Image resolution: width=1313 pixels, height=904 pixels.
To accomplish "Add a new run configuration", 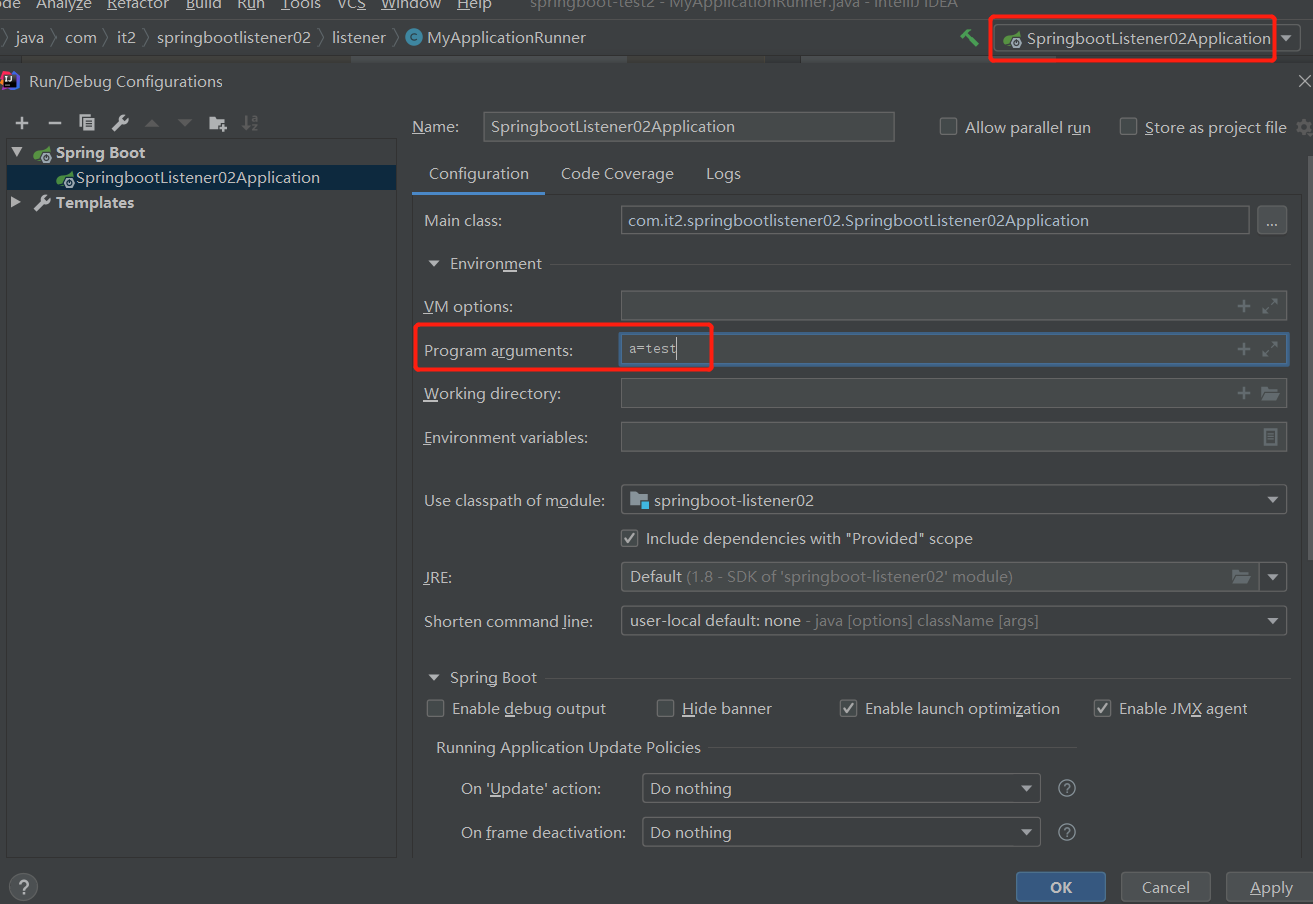I will pos(22,123).
